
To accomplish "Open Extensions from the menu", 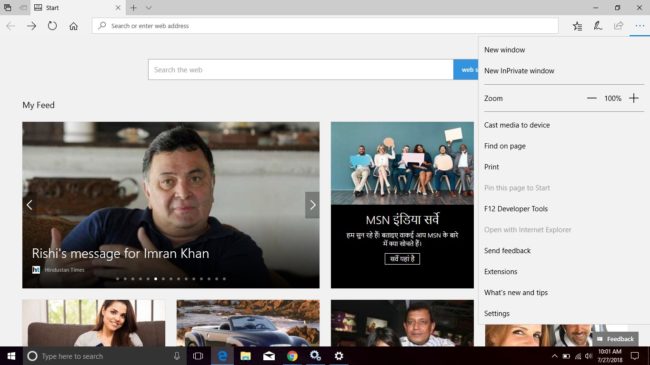I will coord(500,272).
